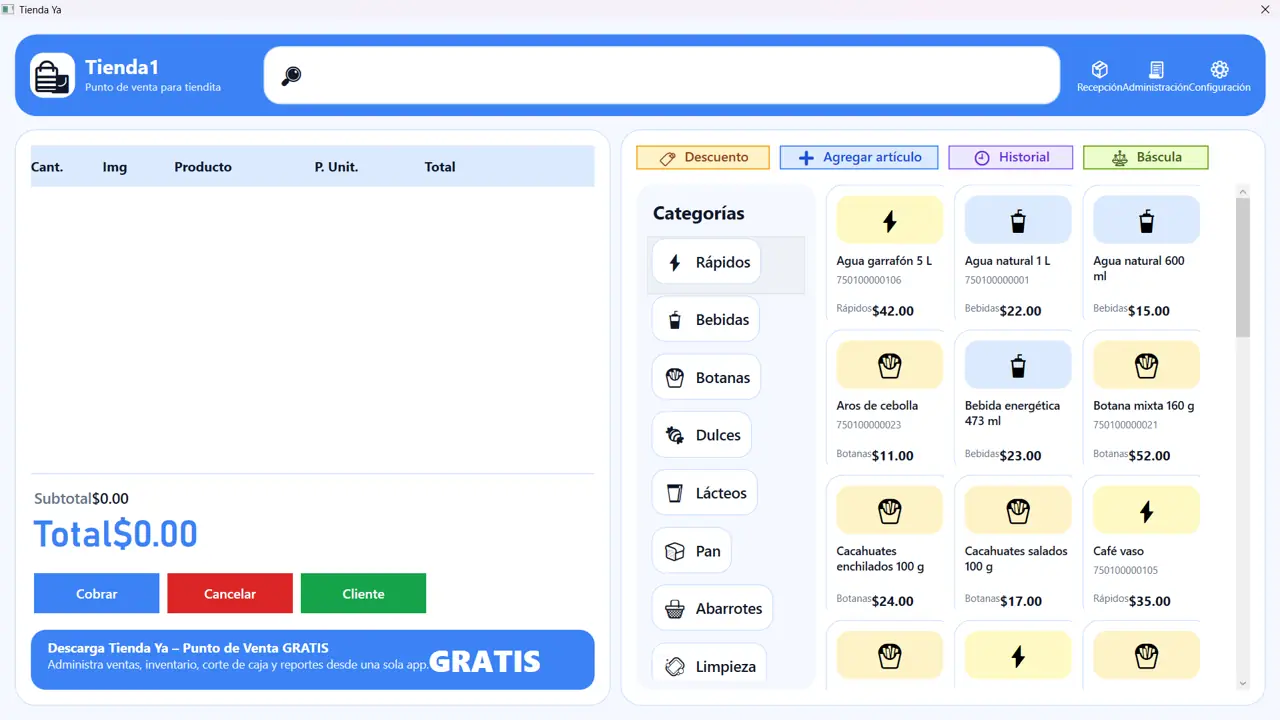Select the Dulces category

701,435
